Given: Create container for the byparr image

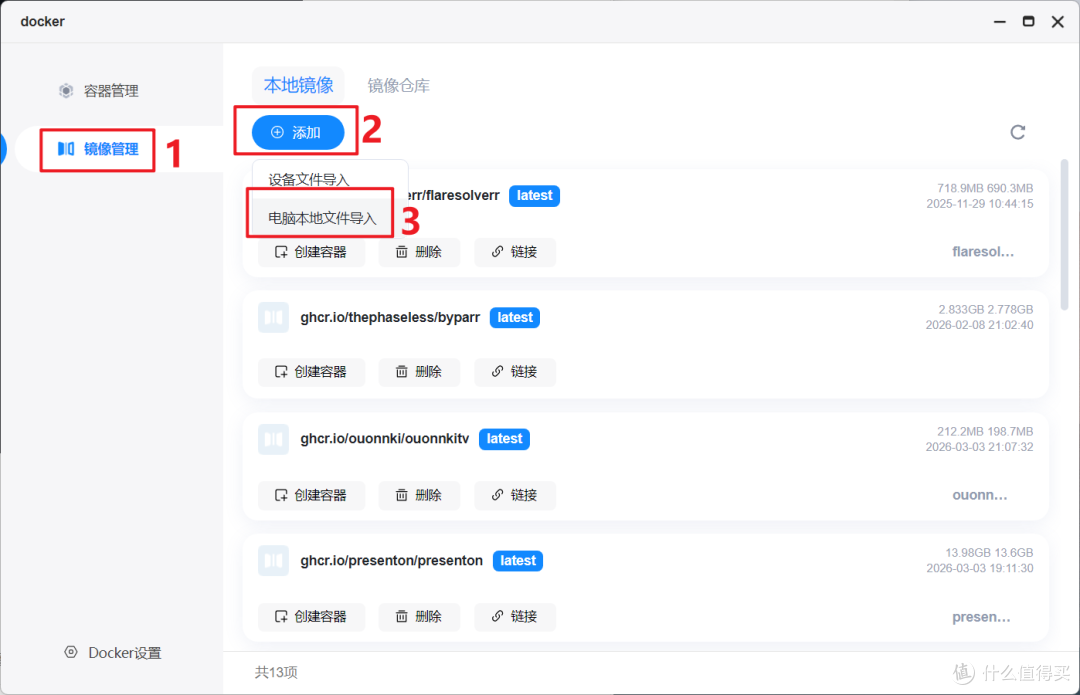Looking at the screenshot, I should point(311,372).
